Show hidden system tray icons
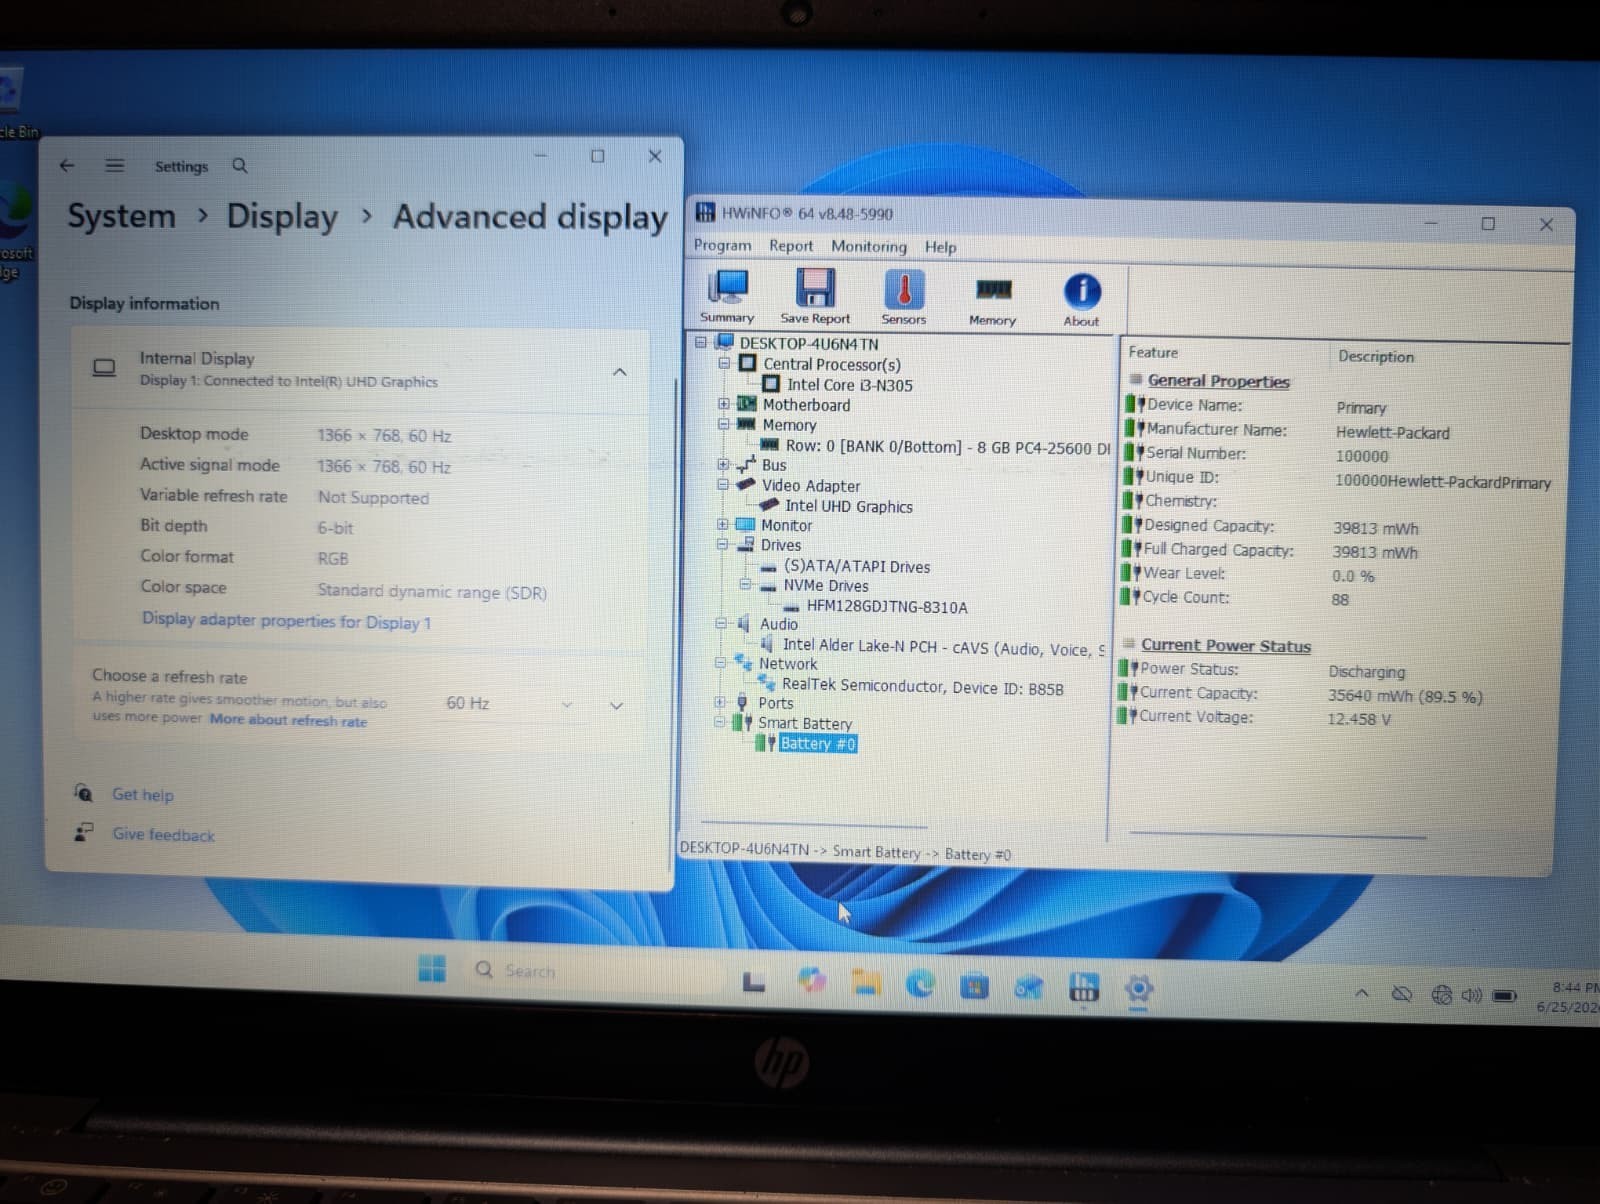The height and width of the screenshot is (1204, 1600). click(1361, 993)
